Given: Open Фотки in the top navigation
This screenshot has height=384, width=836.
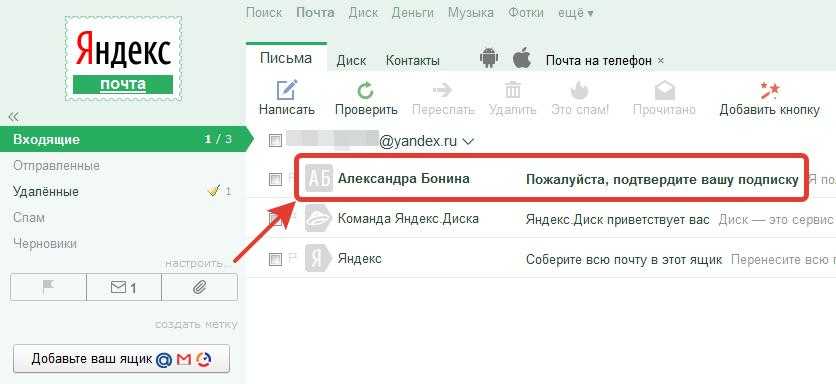Looking at the screenshot, I should tap(526, 13).
